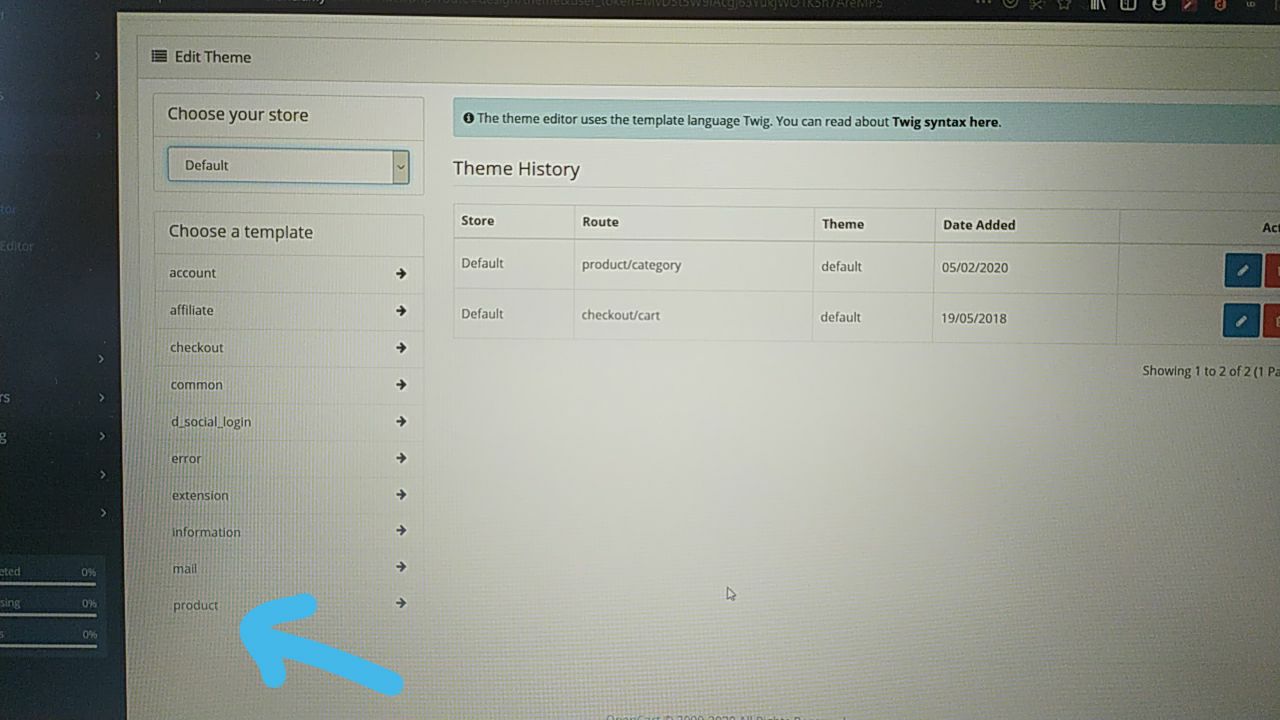Screen dimensions: 1280x720
Task: Click arrow icon next to d_social_login
Action: point(401,421)
